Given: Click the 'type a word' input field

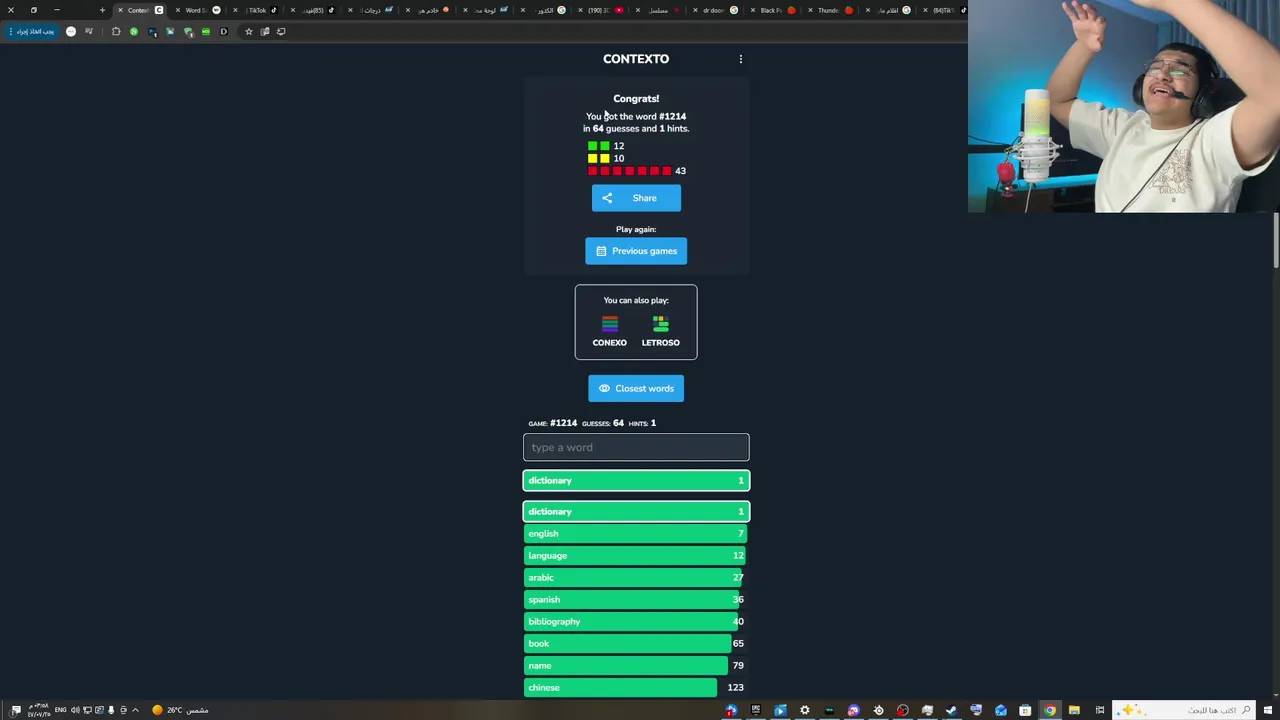Looking at the screenshot, I should (636, 447).
